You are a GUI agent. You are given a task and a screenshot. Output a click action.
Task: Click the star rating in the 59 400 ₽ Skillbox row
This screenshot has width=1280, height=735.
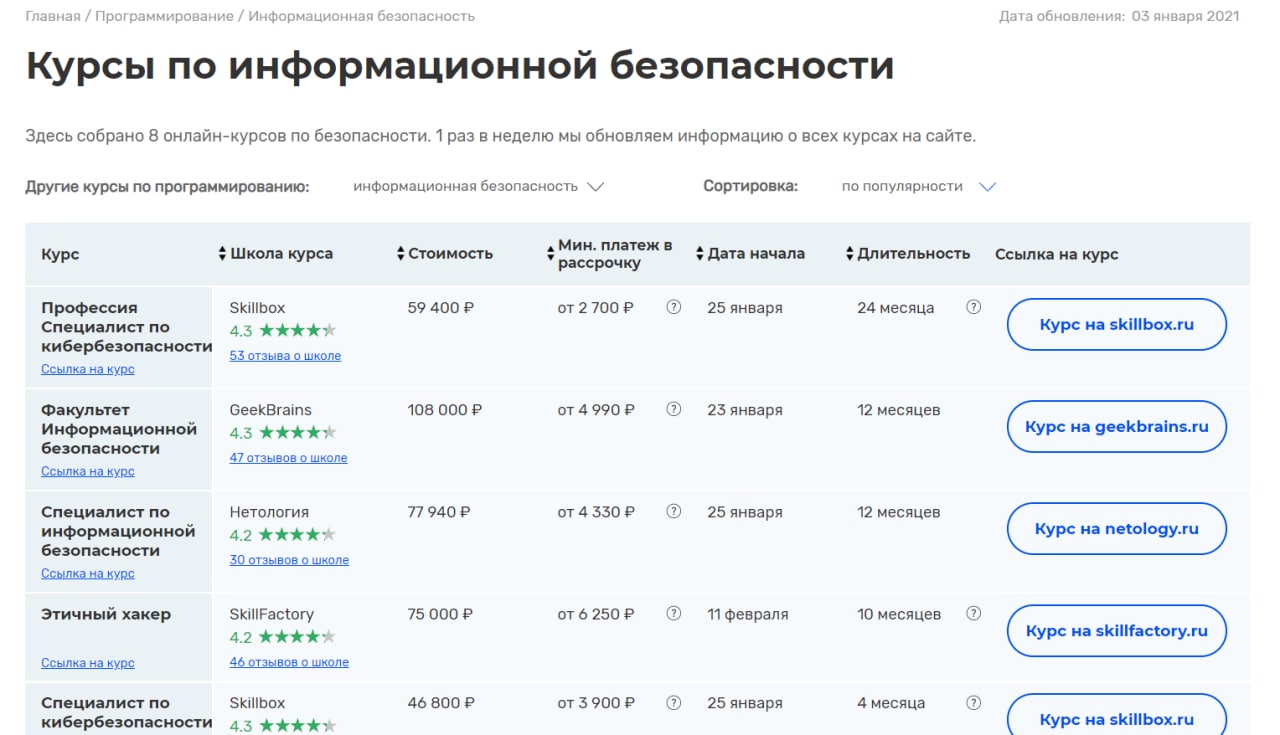point(298,331)
